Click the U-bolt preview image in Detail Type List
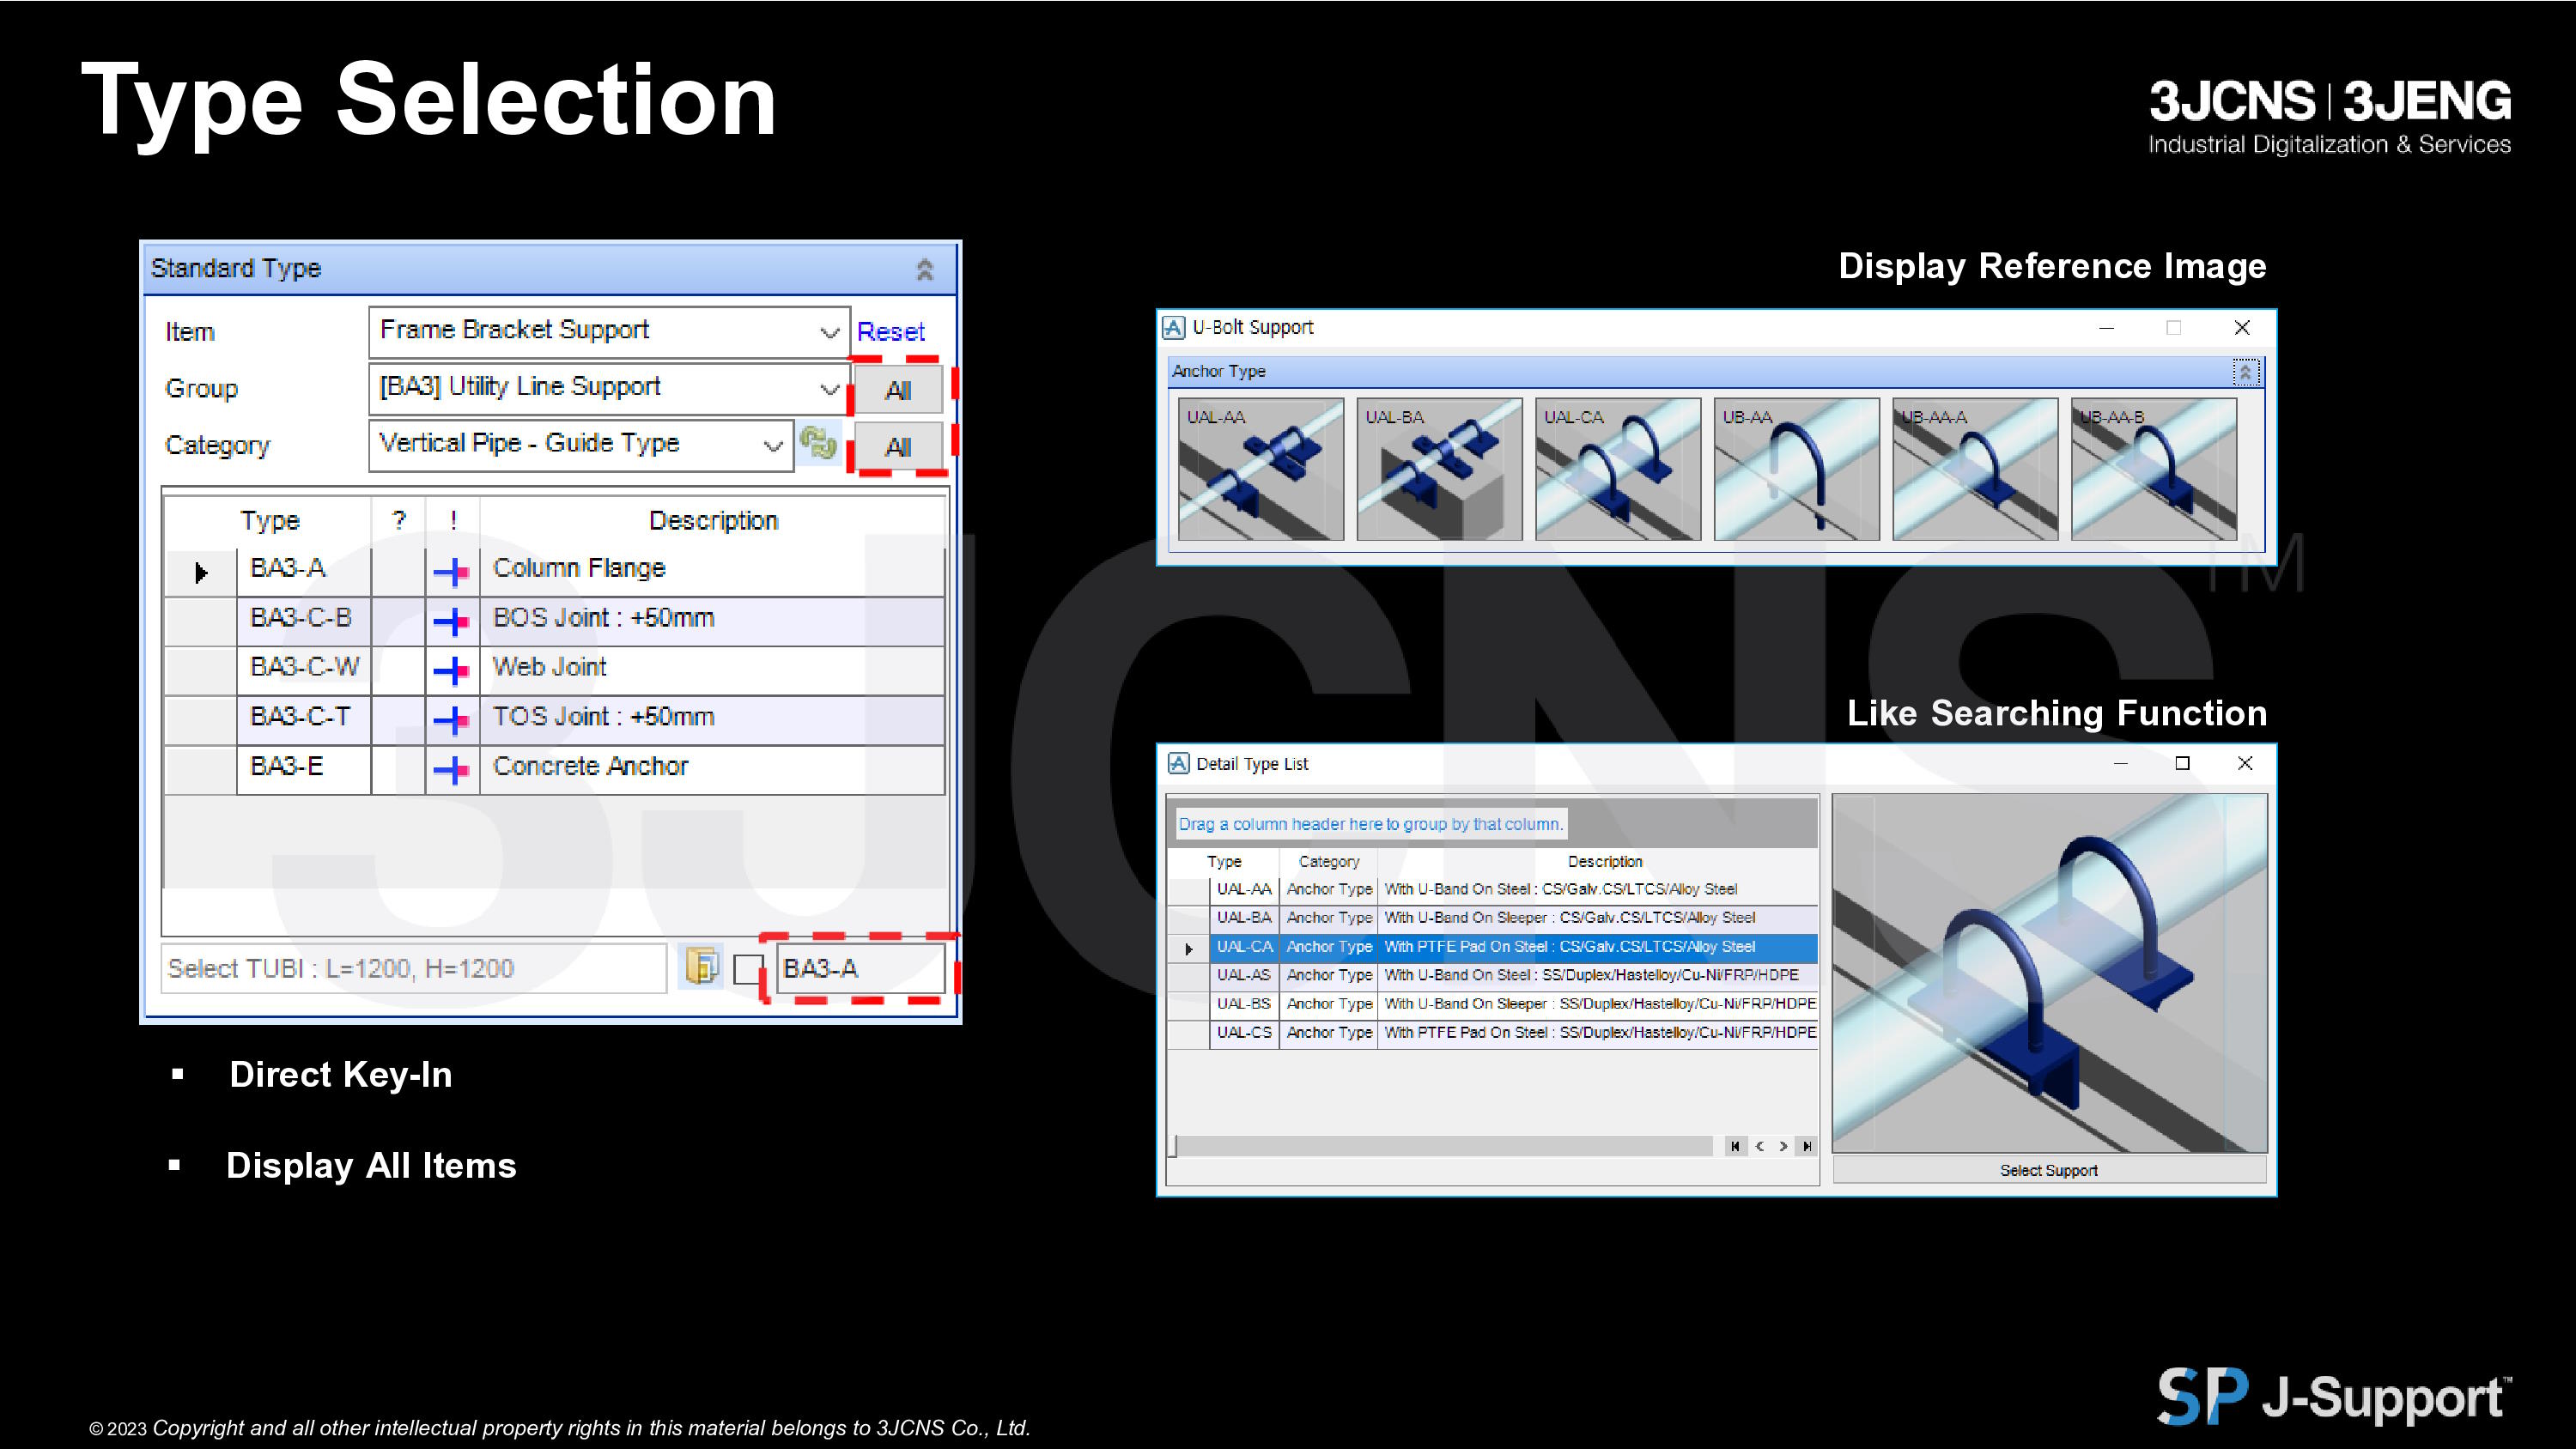Viewport: 2576px width, 1449px height. (2049, 974)
